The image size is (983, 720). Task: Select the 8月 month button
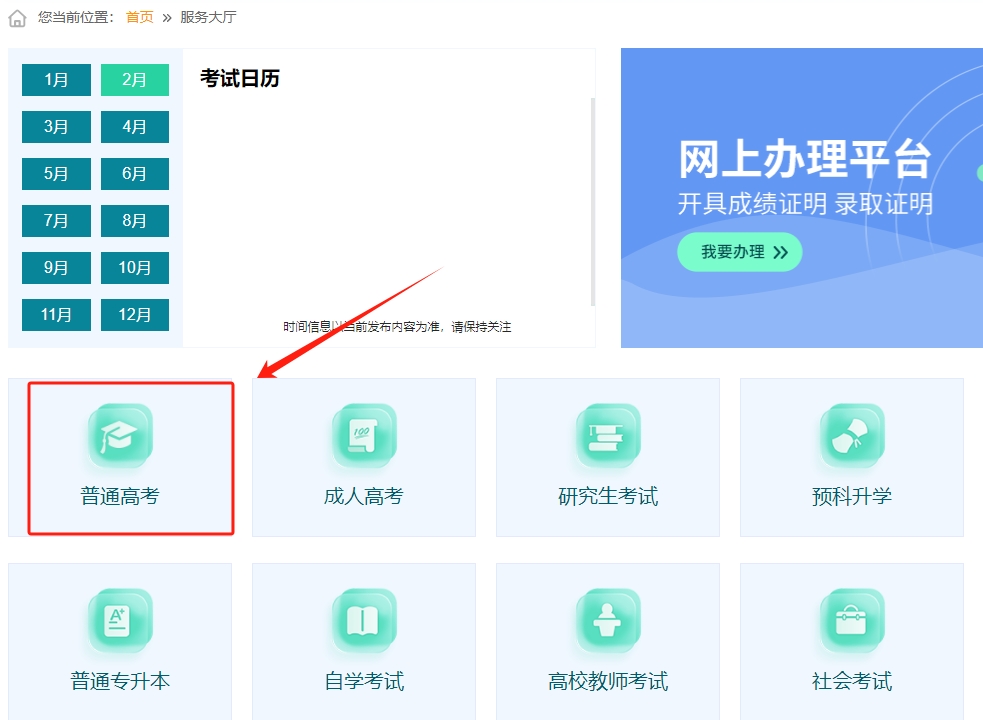[x=135, y=221]
